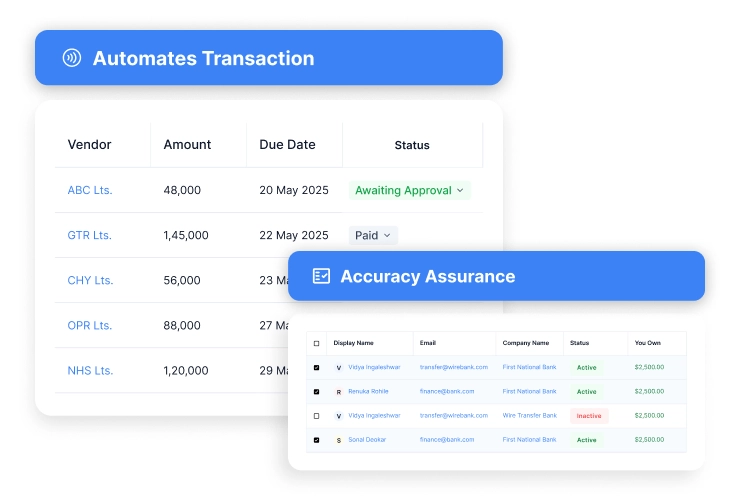
Task: Uncheck the Sonal Deokar row checkbox
Action: click(x=317, y=440)
